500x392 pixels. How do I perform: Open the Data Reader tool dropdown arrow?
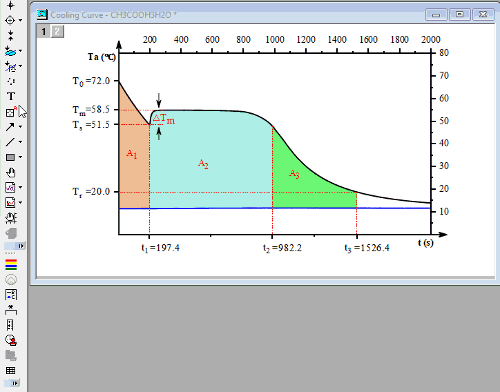20,20
